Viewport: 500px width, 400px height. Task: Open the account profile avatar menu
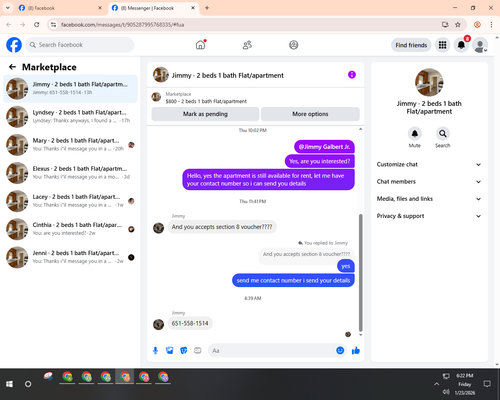(480, 45)
